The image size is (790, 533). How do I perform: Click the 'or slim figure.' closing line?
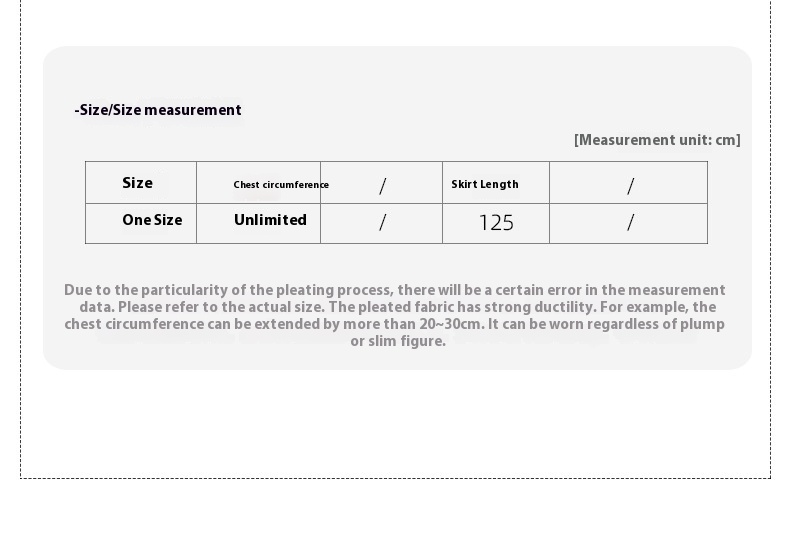click(398, 342)
